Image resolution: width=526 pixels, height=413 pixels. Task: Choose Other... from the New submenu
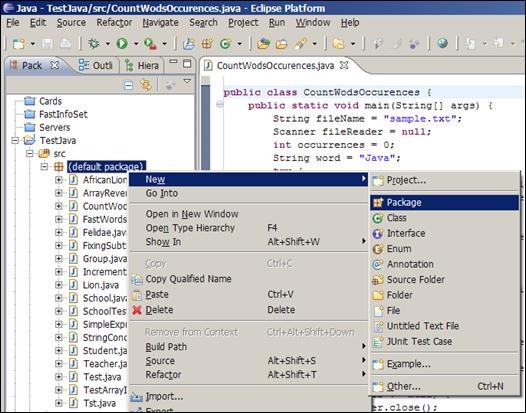[444, 386]
